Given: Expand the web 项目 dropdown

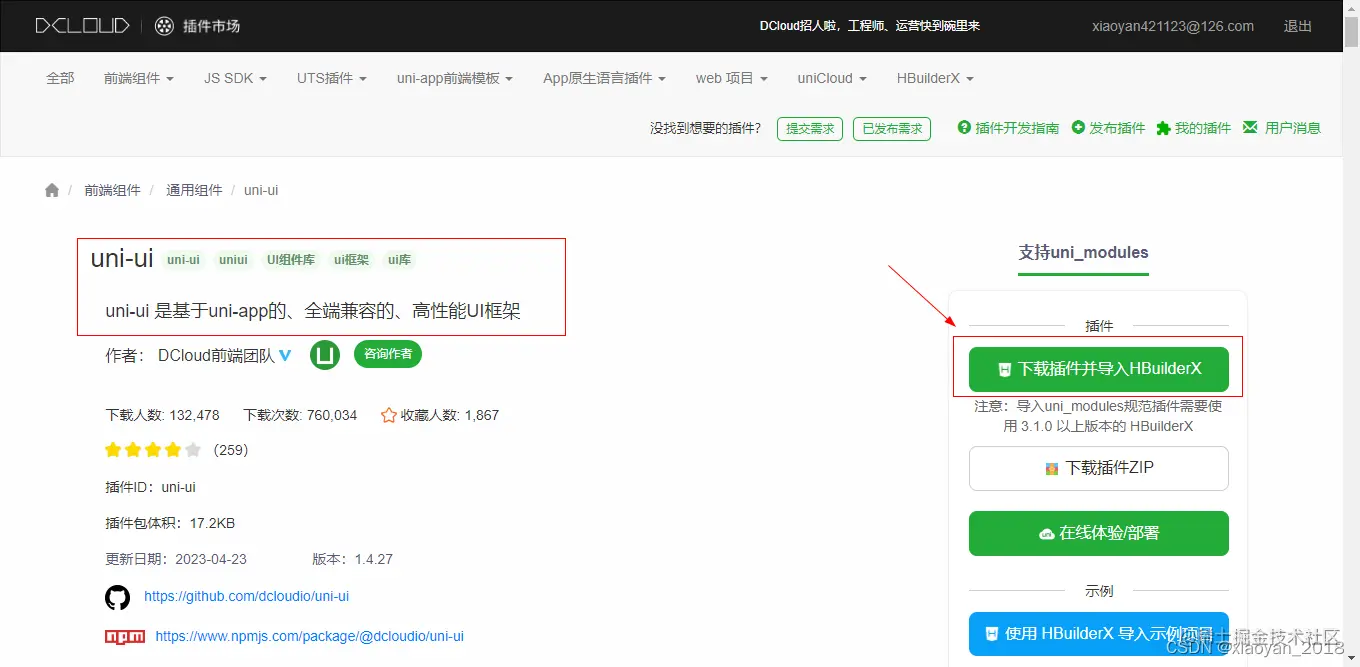Looking at the screenshot, I should click(x=732, y=78).
